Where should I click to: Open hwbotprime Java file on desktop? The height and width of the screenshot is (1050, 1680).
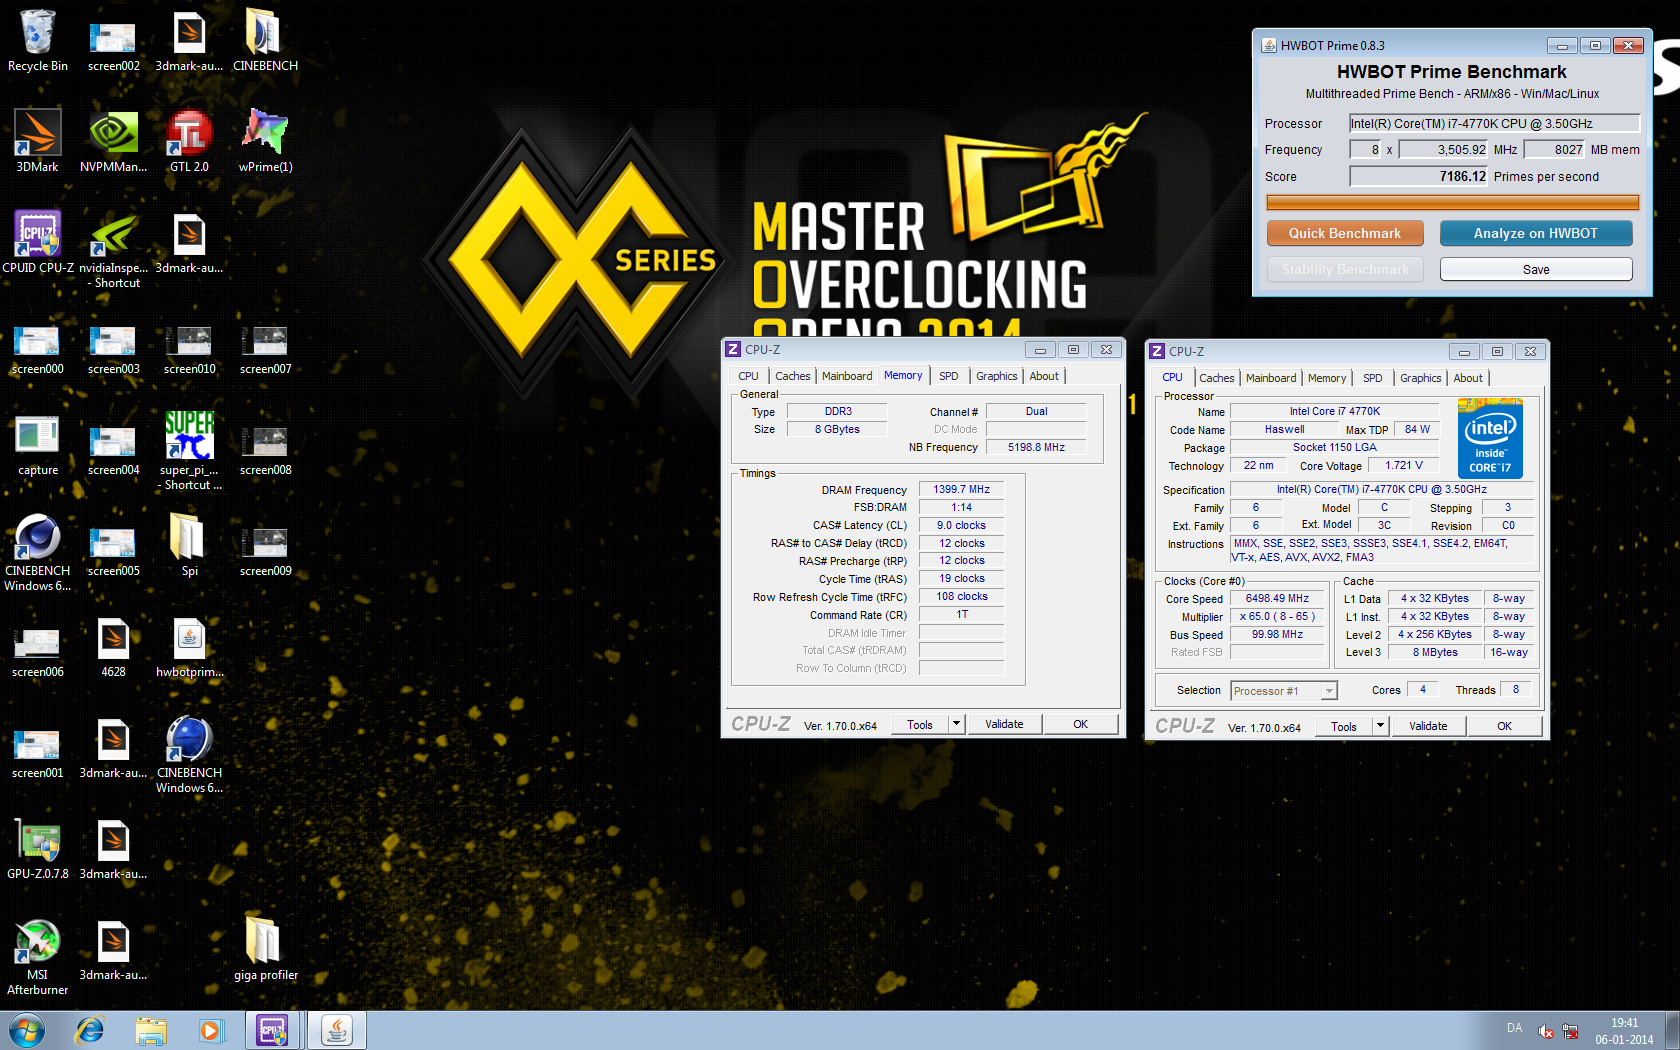(x=189, y=646)
